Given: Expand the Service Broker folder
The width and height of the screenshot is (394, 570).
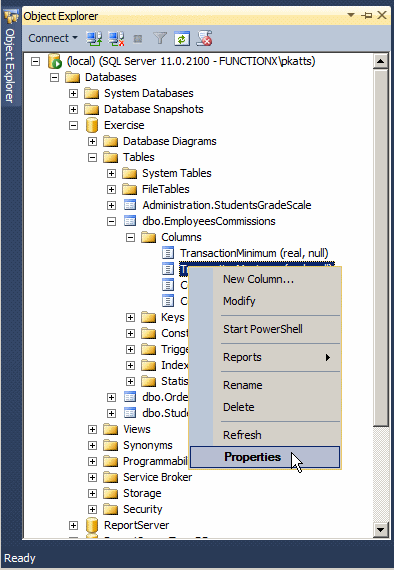Looking at the screenshot, I should (x=92, y=477).
